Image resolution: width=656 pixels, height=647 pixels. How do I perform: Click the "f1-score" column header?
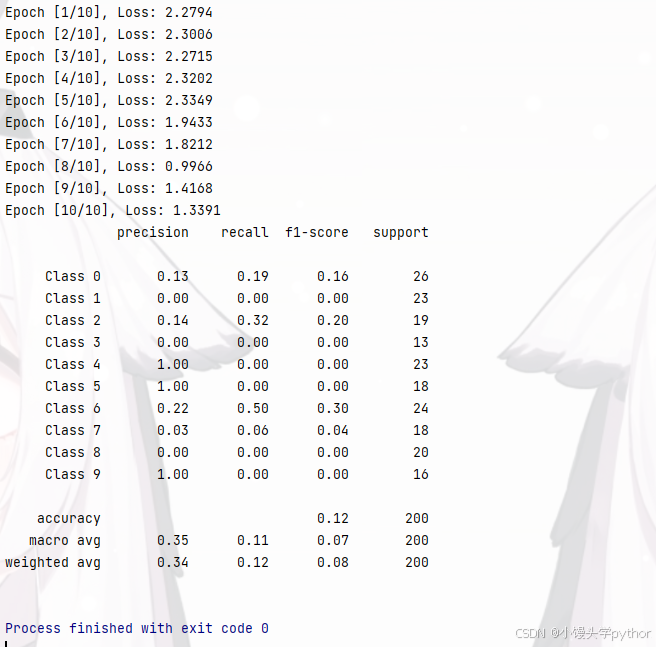click(317, 232)
